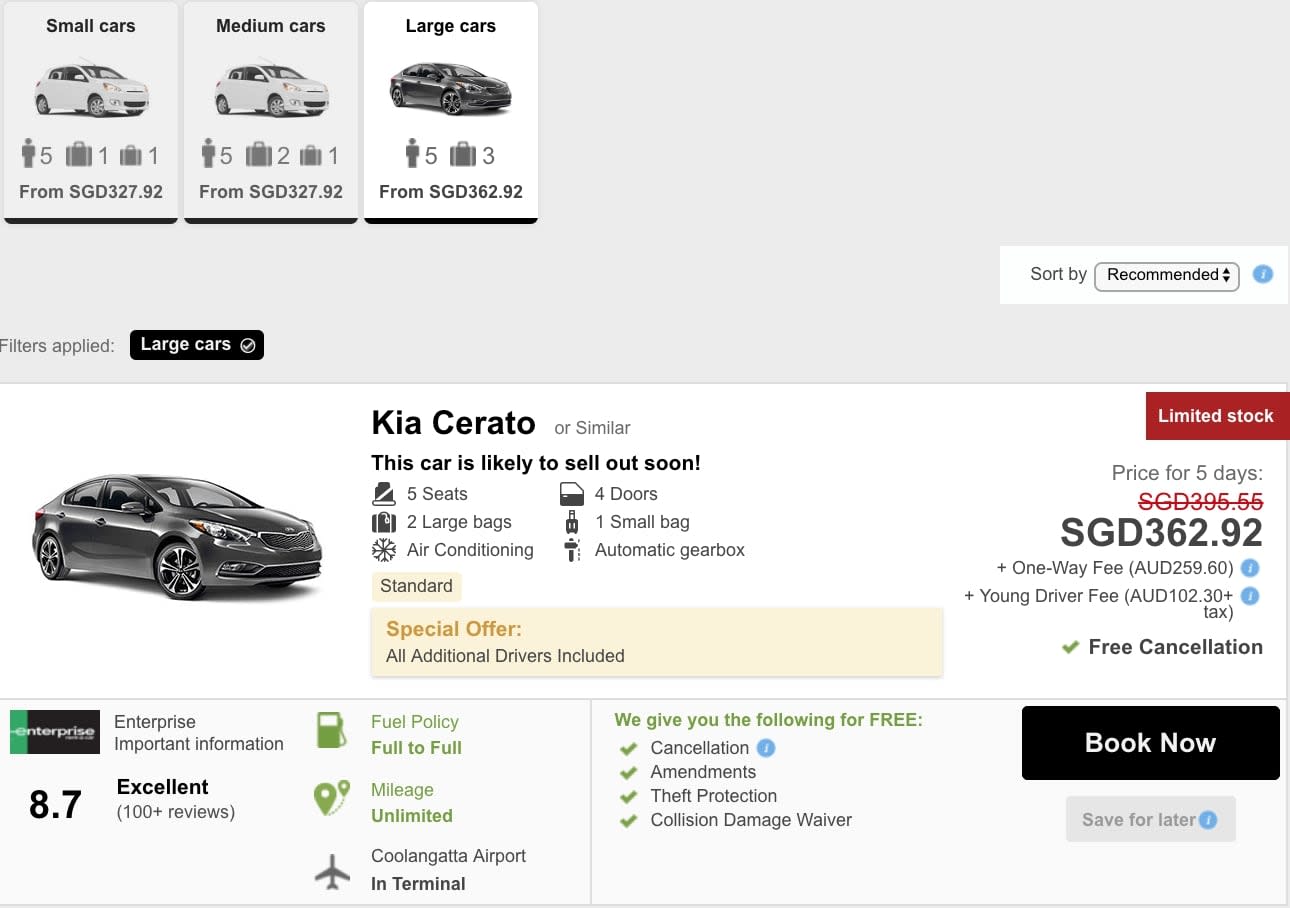
Task: Click the 2 Large bags icon
Action: pyautogui.click(x=384, y=522)
